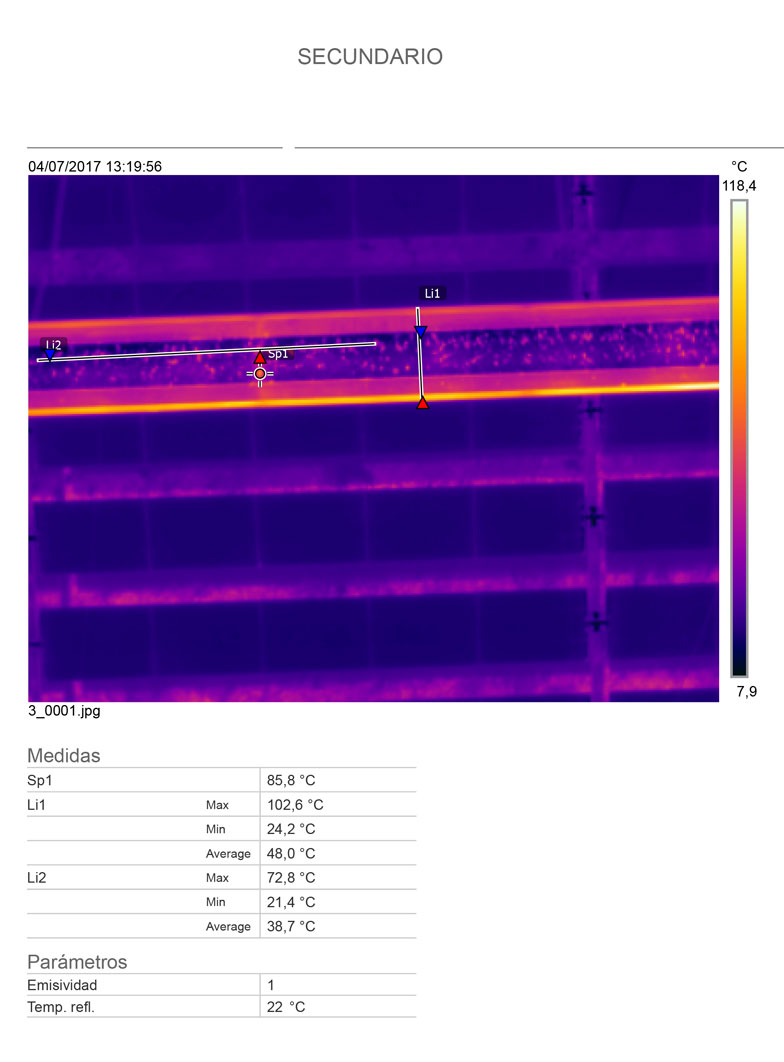The height and width of the screenshot is (1062, 784).
Task: Click the Sp1 value 85,8 °C
Action: pyautogui.click(x=290, y=780)
